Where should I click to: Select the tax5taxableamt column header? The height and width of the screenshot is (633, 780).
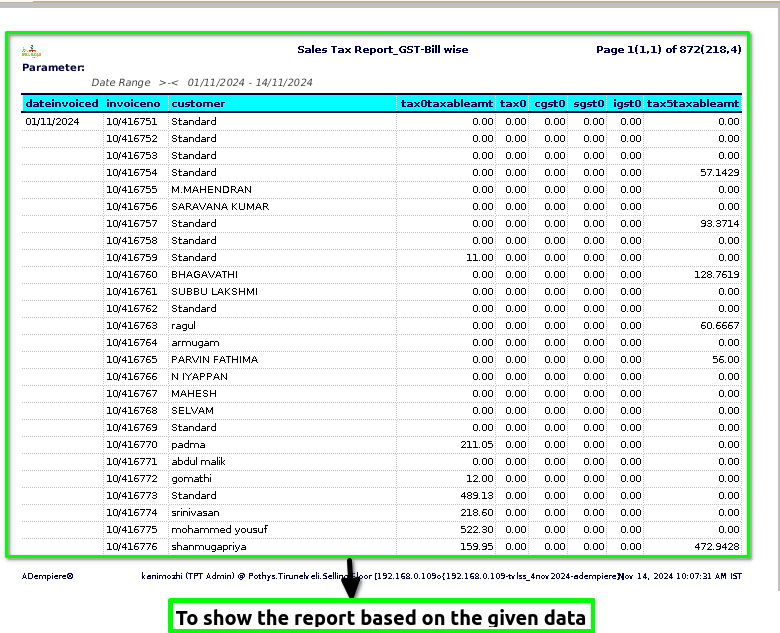(x=692, y=104)
